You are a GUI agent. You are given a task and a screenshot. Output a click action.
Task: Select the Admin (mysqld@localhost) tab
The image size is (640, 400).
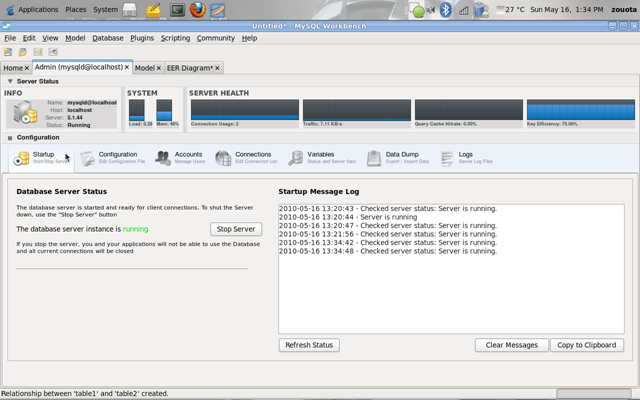79,67
